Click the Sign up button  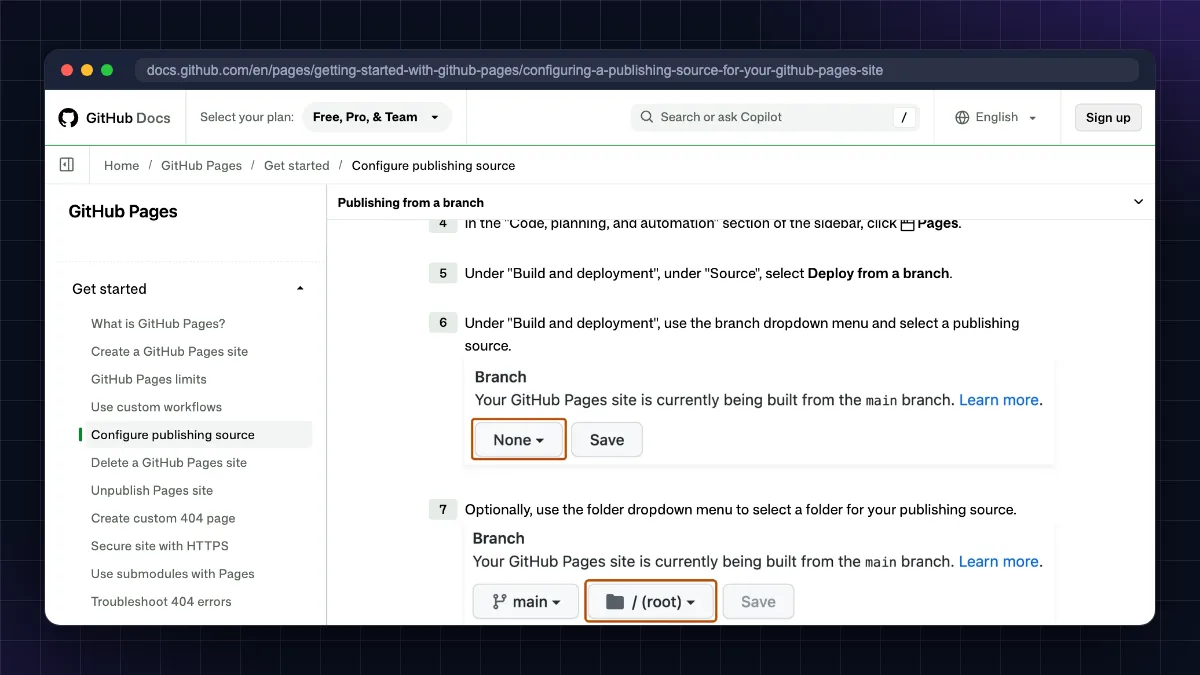click(1108, 117)
